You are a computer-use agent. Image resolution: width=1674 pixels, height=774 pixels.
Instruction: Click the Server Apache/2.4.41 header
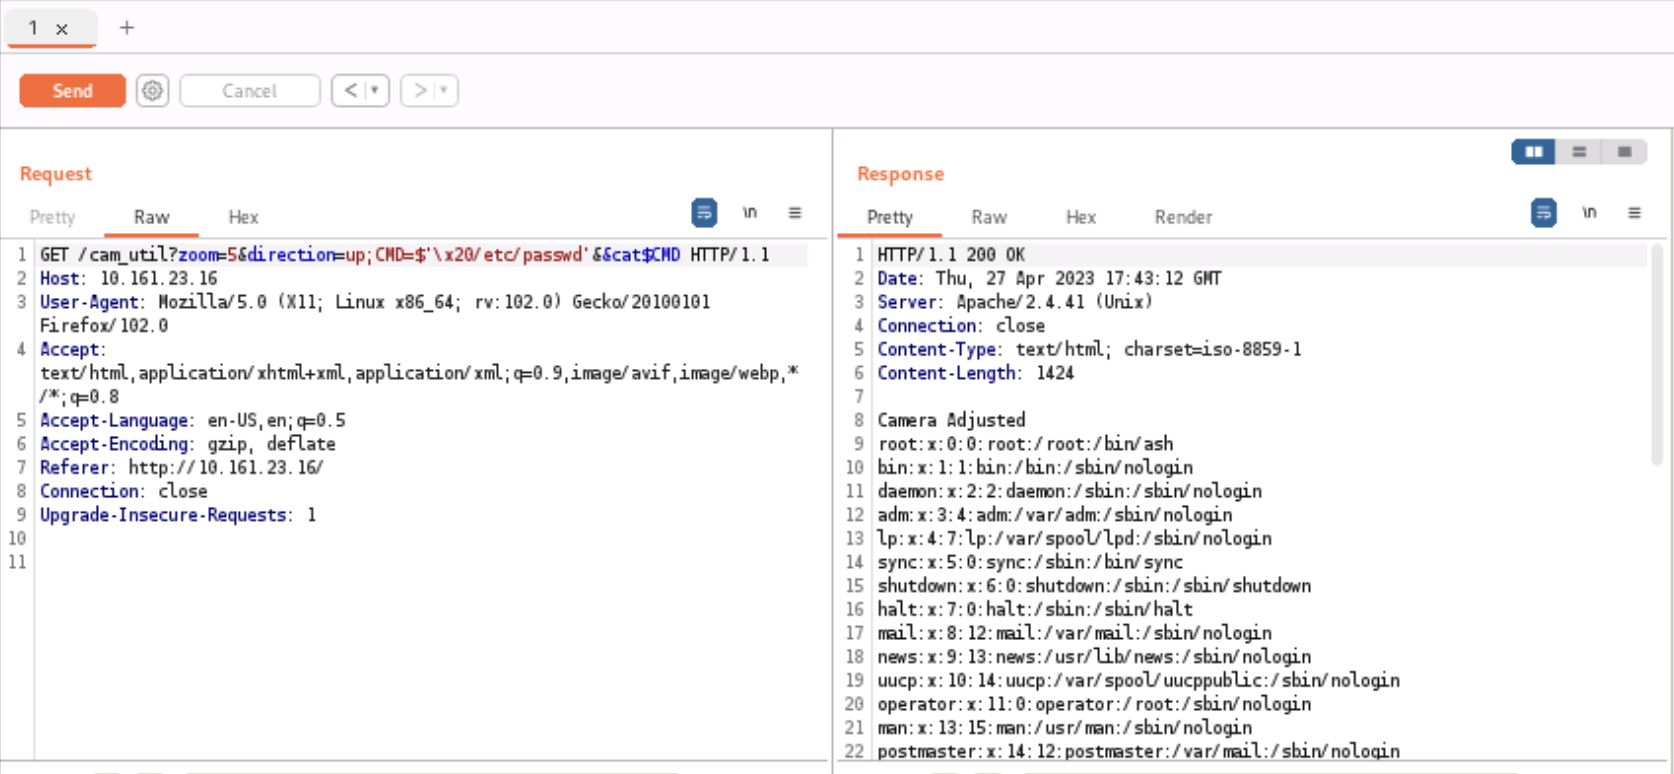coord(1015,302)
